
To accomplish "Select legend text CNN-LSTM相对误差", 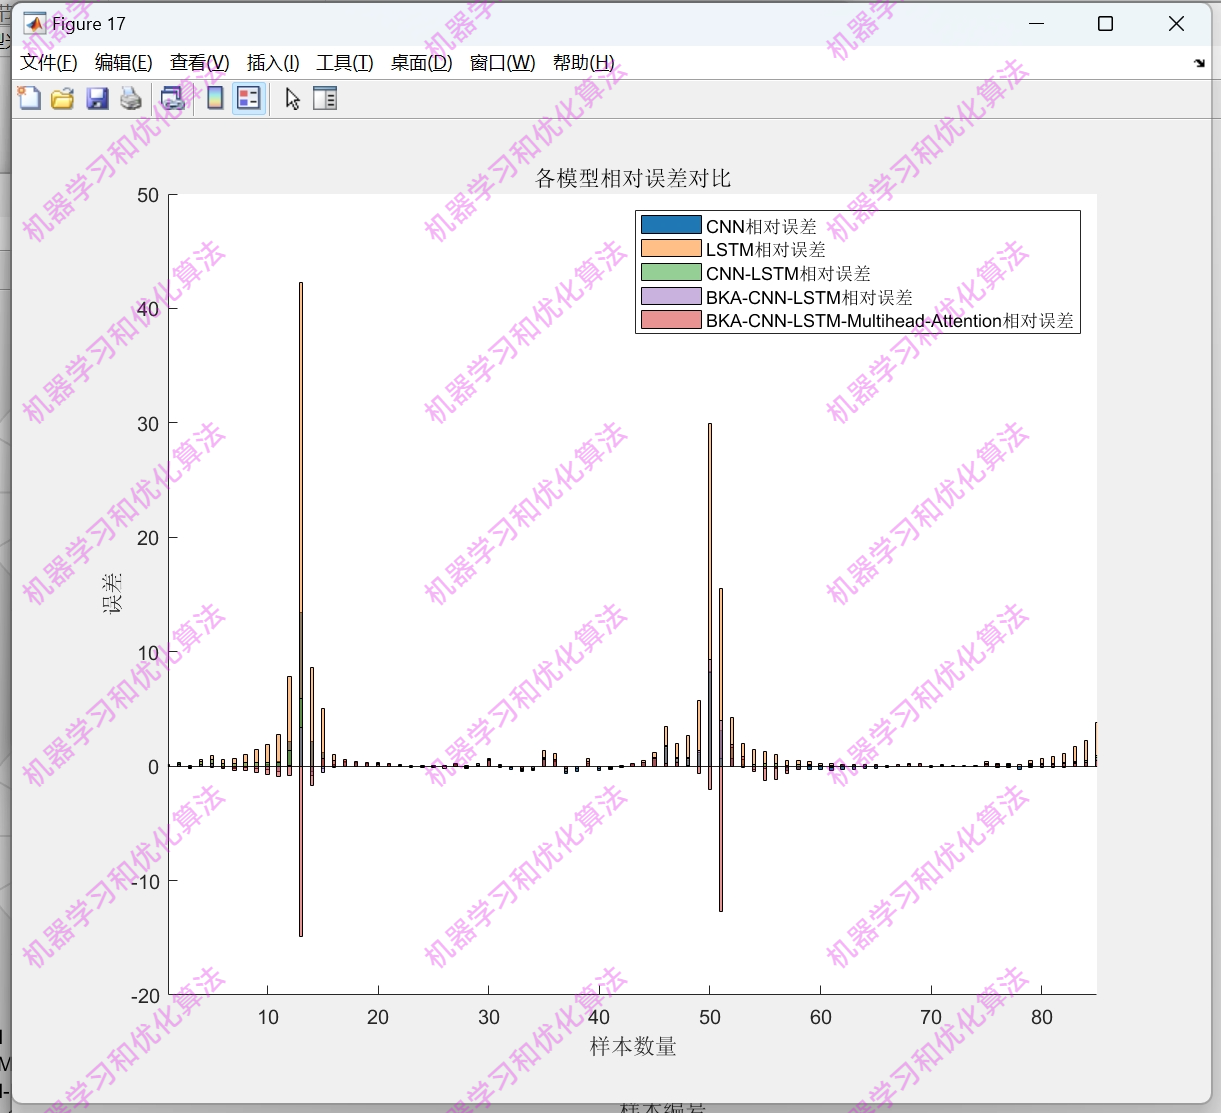I will click(x=788, y=273).
